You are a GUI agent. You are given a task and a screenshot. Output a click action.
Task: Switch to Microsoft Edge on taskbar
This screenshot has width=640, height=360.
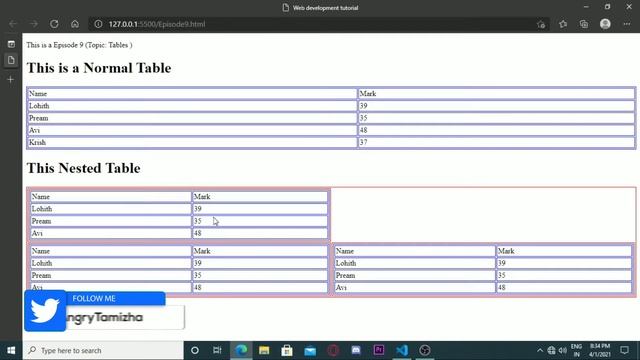coord(241,350)
